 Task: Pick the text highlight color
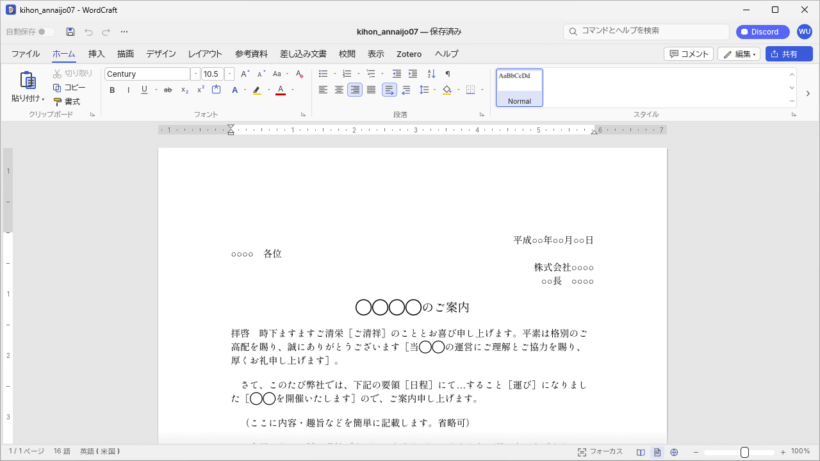click(257, 90)
